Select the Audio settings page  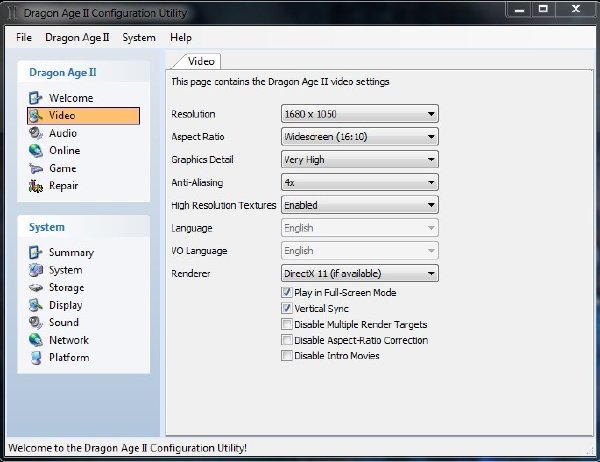pyautogui.click(x=63, y=133)
